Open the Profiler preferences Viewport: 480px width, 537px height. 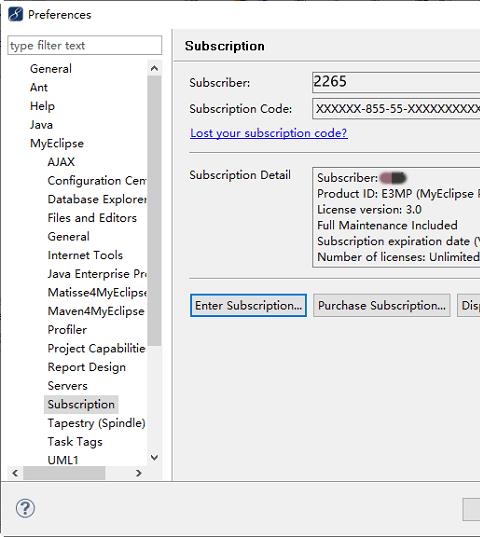[x=67, y=330]
